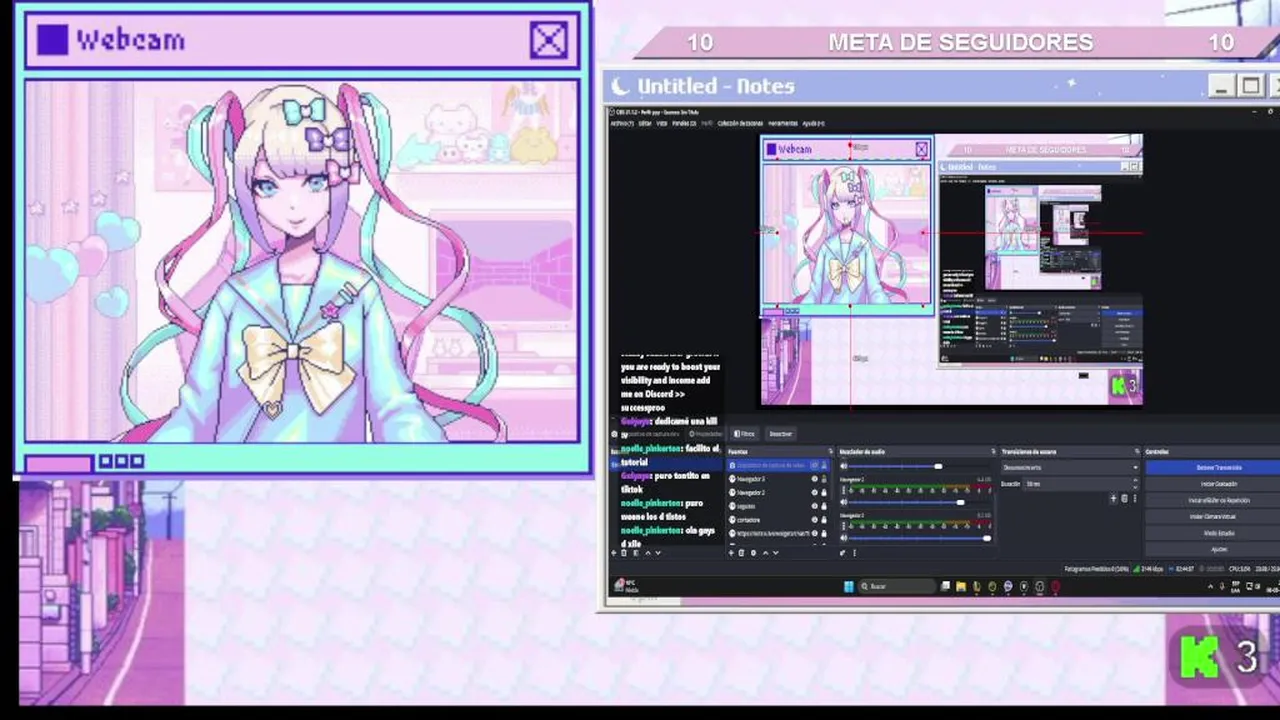The width and height of the screenshot is (1280, 720).
Task: Increase transition Duración with up arrow
Action: 1135,480
